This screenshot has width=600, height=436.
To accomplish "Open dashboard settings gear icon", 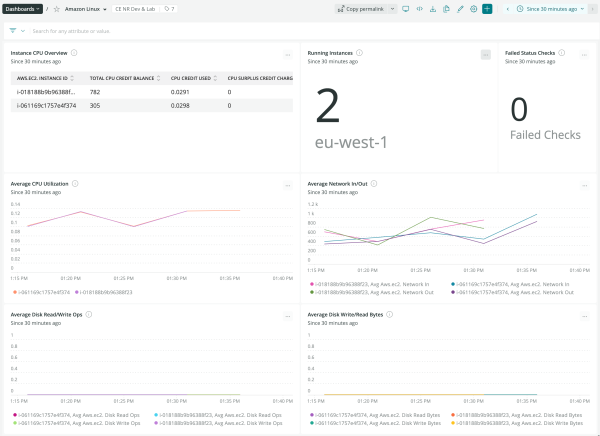I will click(x=472, y=8).
